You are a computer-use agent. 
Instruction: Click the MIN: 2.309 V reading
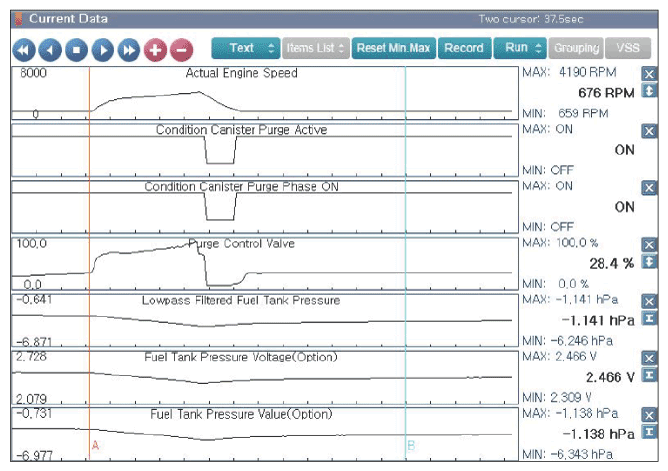coord(557,397)
